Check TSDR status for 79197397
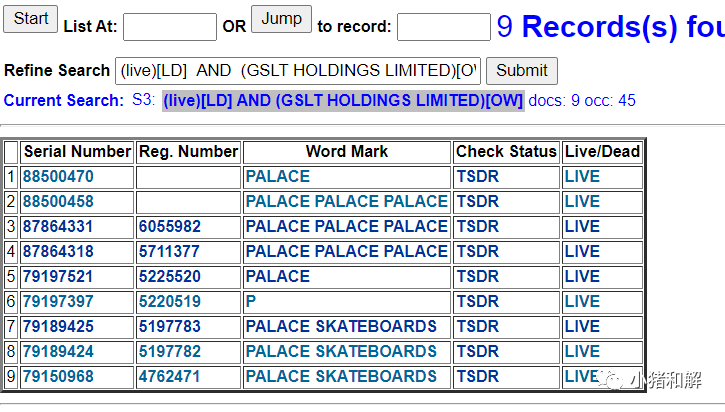 pyautogui.click(x=478, y=301)
